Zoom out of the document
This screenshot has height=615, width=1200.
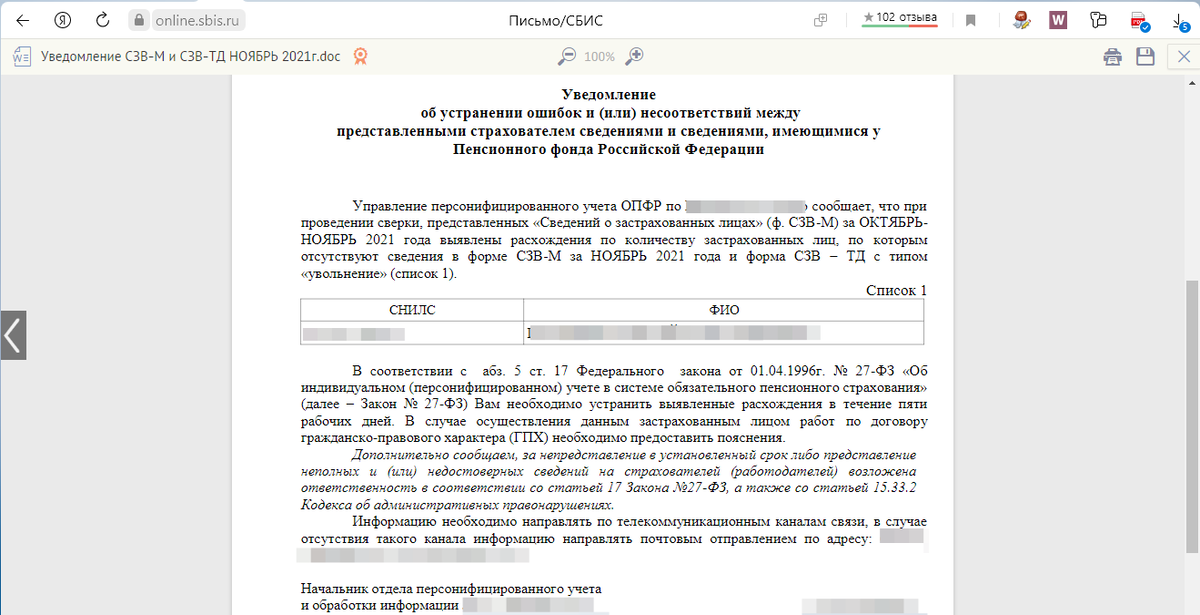click(565, 57)
